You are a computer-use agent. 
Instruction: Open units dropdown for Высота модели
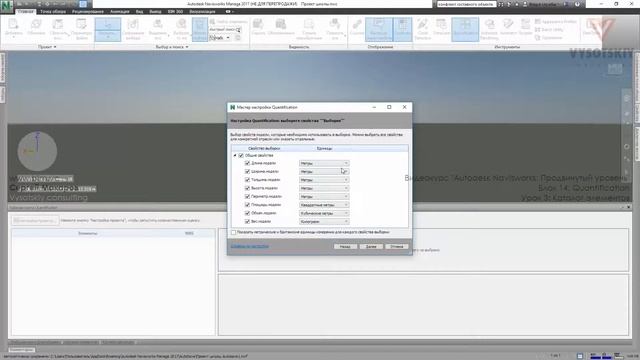coord(324,188)
